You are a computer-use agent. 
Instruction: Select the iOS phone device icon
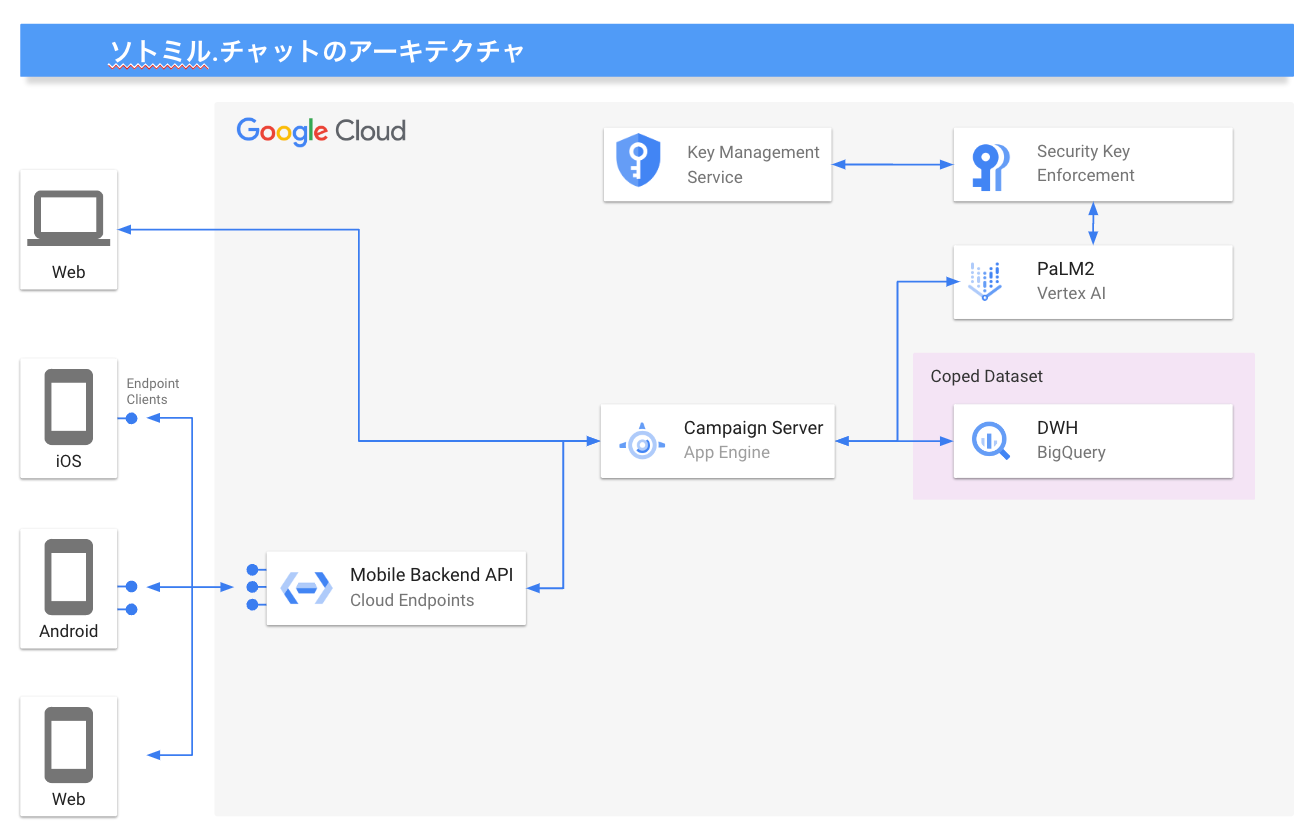[x=69, y=407]
